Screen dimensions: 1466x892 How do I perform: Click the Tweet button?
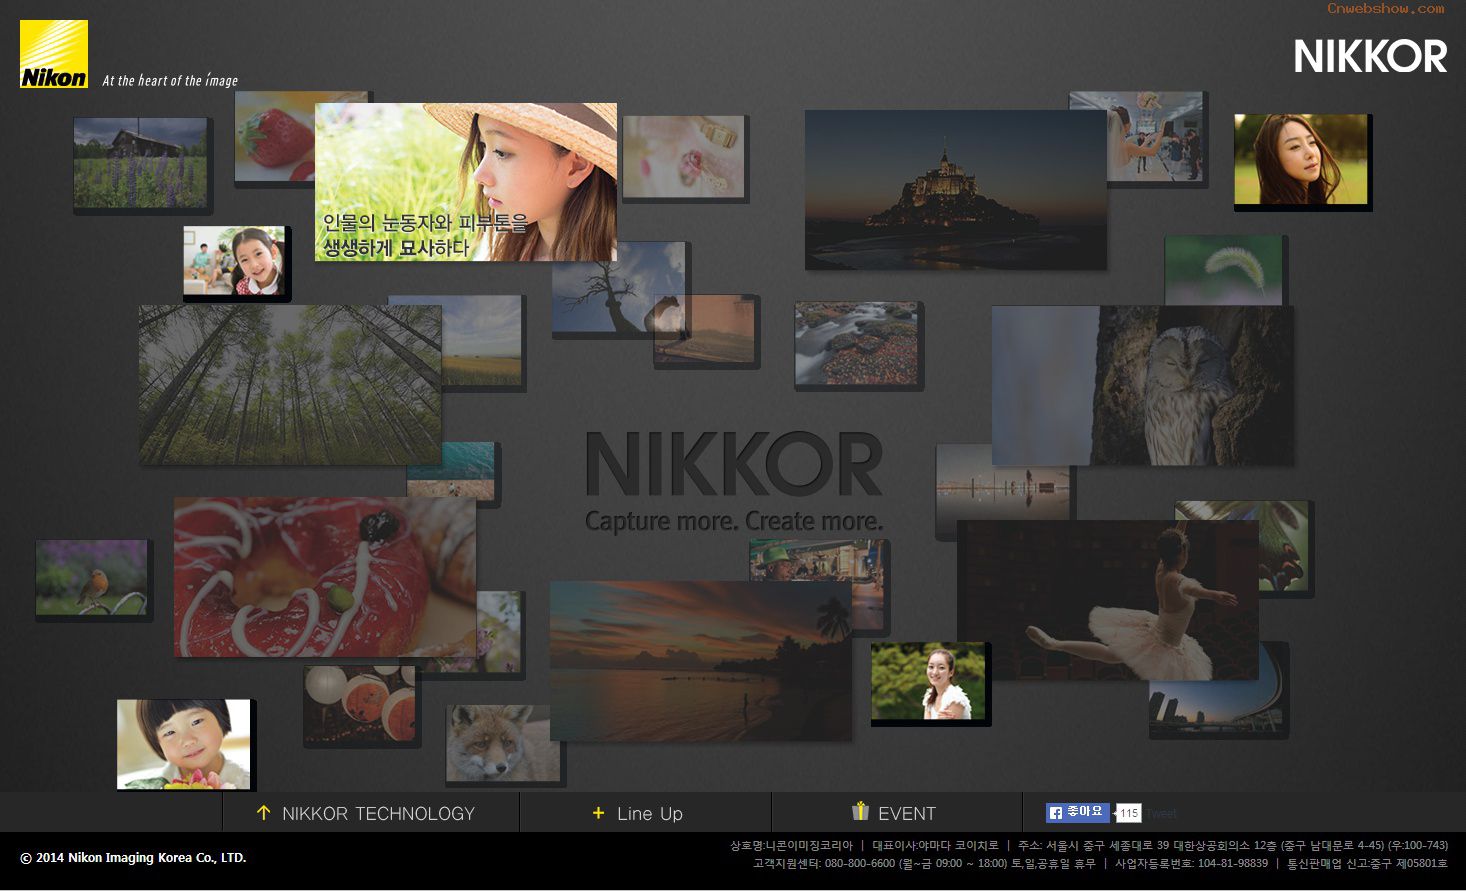coord(1161,813)
